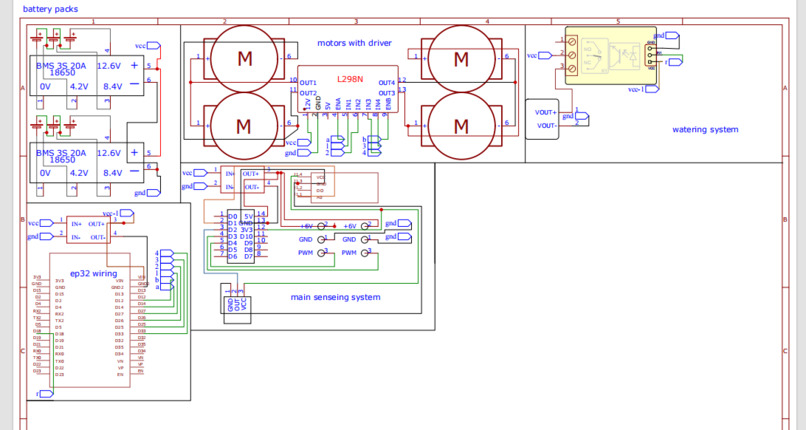Select the yellow relay module symbol
The width and height of the screenshot is (806, 430).
coord(611,55)
